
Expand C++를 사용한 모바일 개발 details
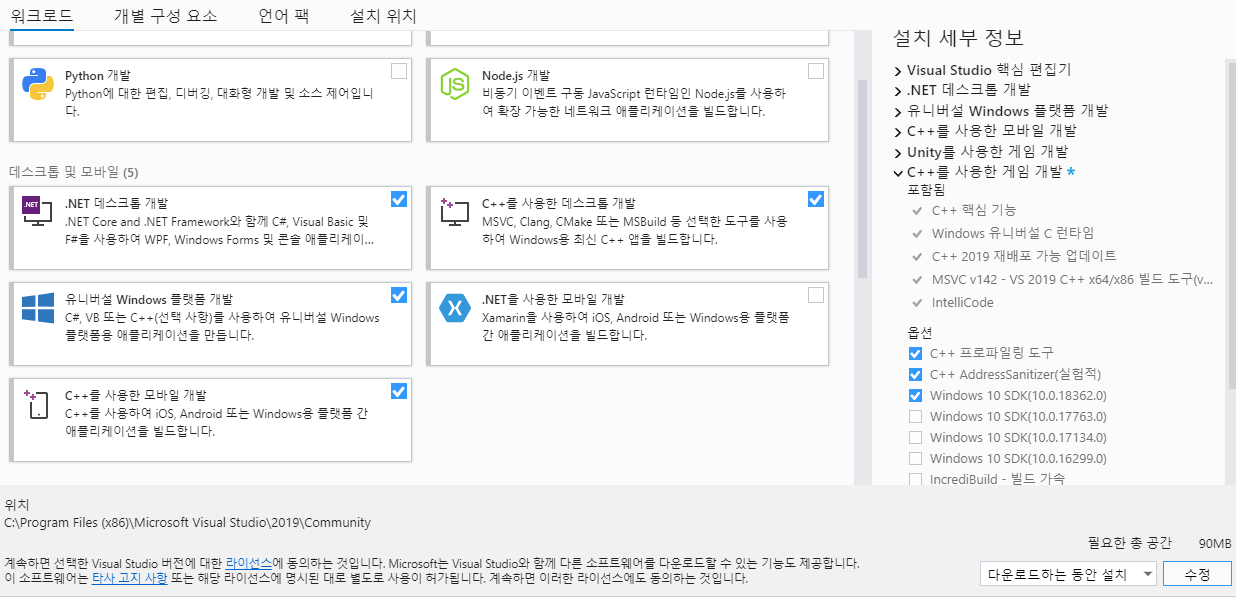tap(898, 131)
